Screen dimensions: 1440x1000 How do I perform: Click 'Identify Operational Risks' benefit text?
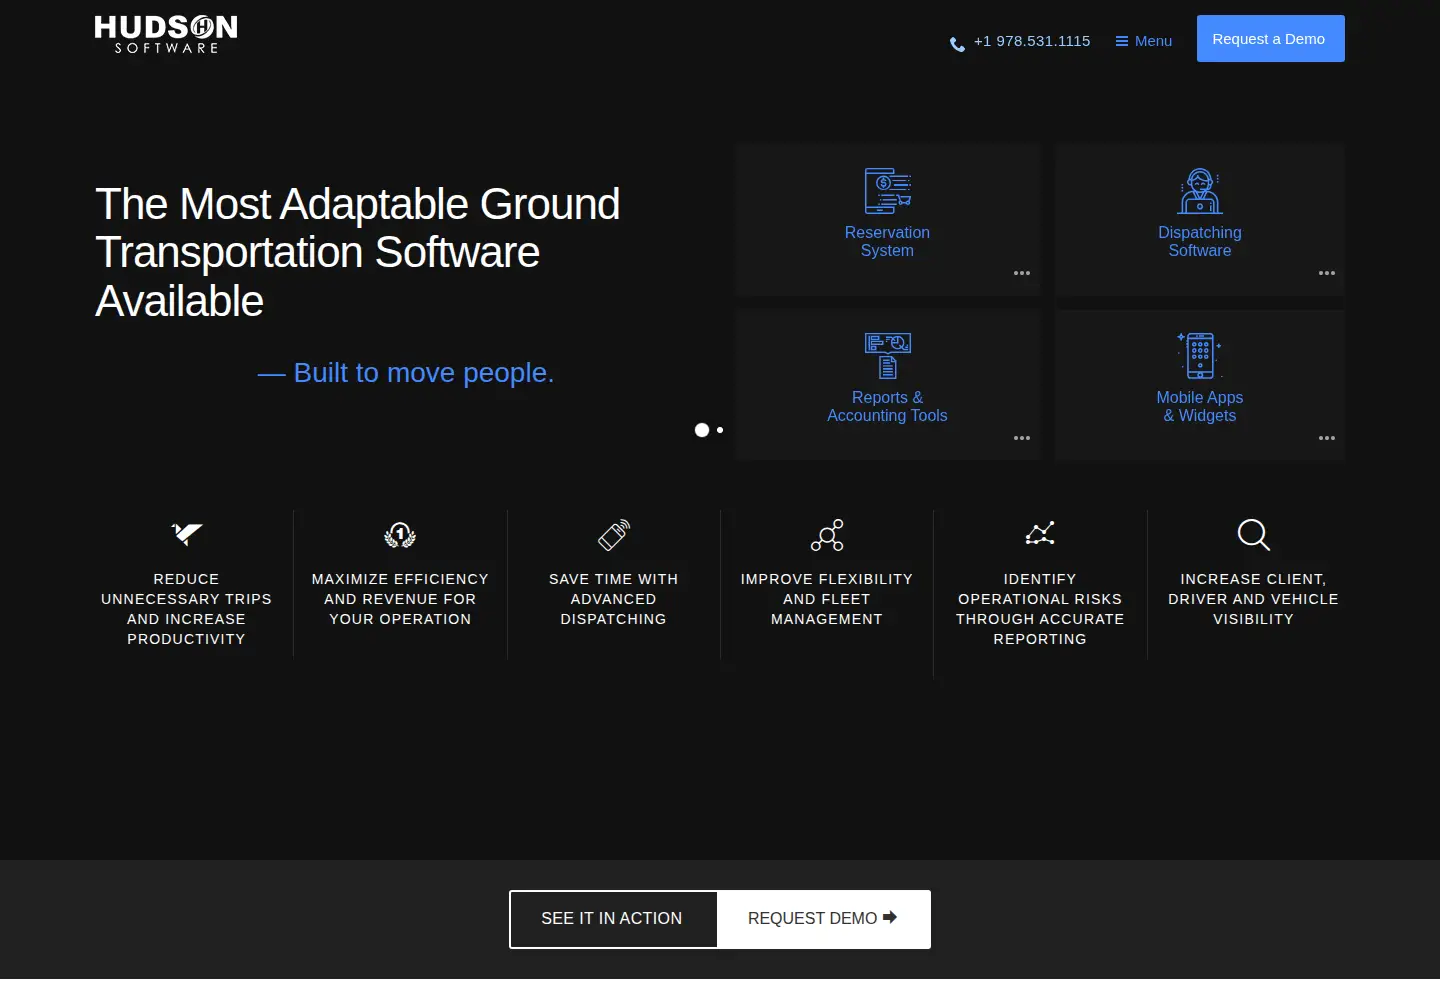tap(1040, 609)
